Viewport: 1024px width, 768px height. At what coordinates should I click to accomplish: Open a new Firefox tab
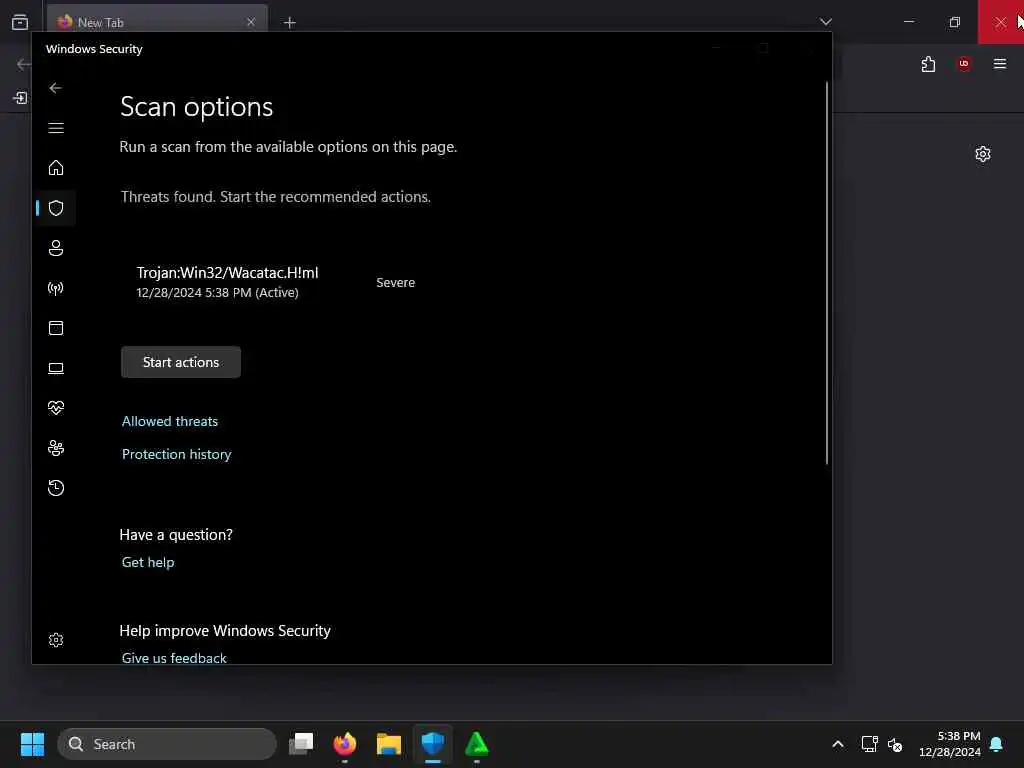pyautogui.click(x=289, y=23)
